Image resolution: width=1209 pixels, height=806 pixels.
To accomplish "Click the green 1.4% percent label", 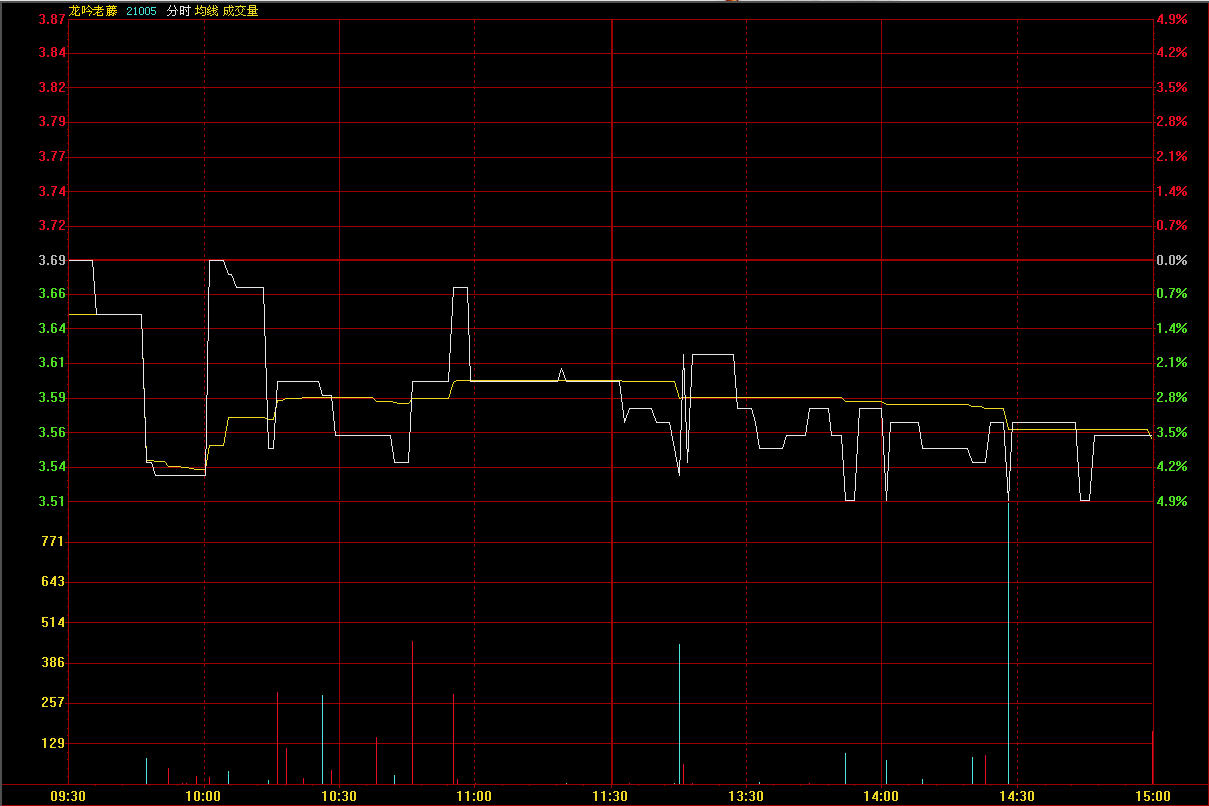I will pos(1171,328).
